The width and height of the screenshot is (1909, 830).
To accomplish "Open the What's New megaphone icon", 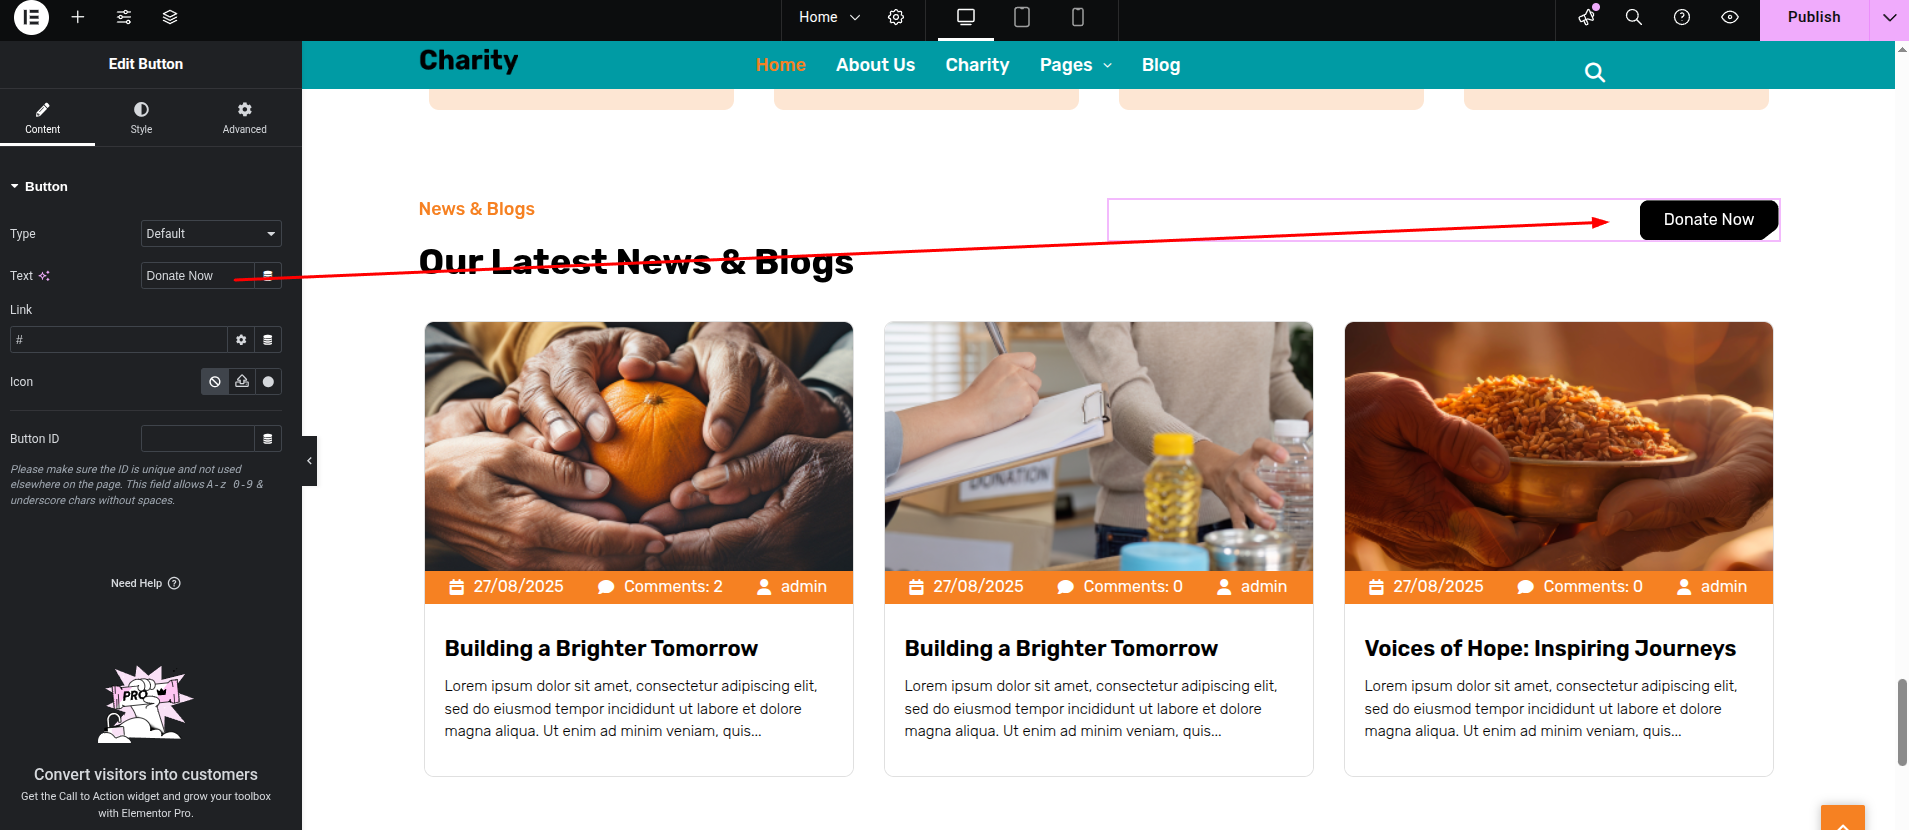I will click(1587, 17).
